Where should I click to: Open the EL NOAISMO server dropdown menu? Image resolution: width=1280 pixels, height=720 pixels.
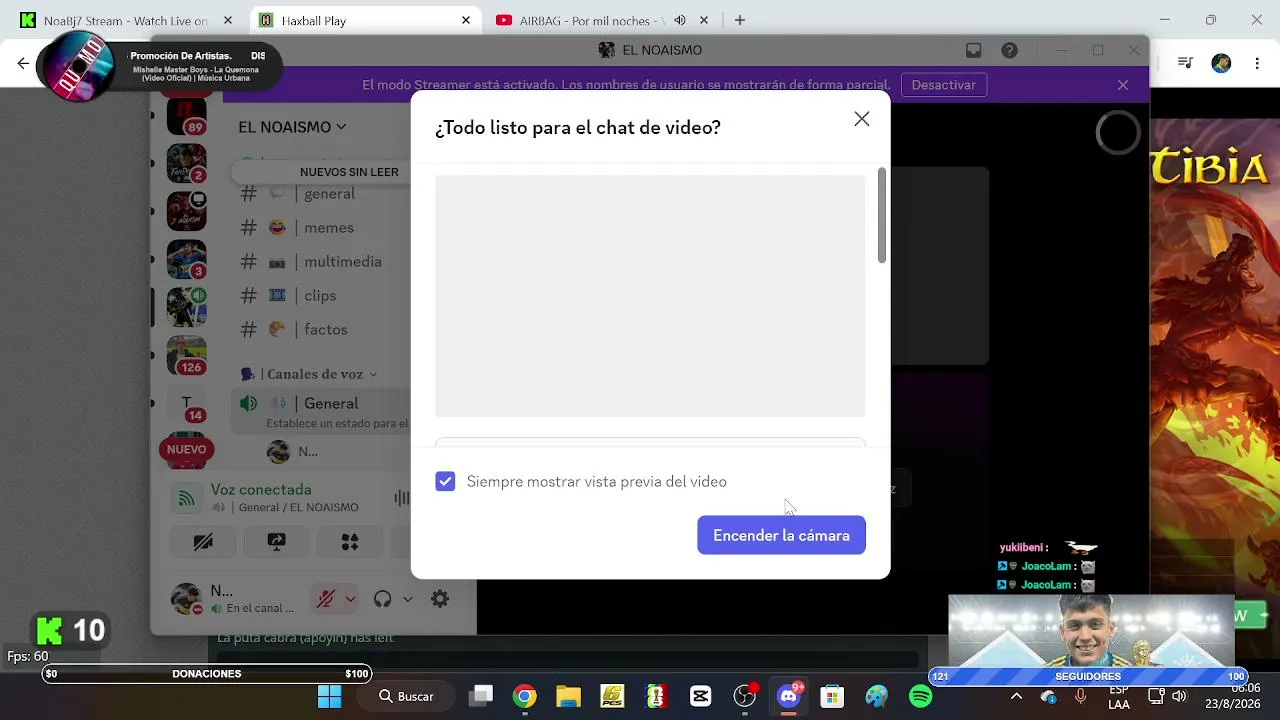click(292, 127)
